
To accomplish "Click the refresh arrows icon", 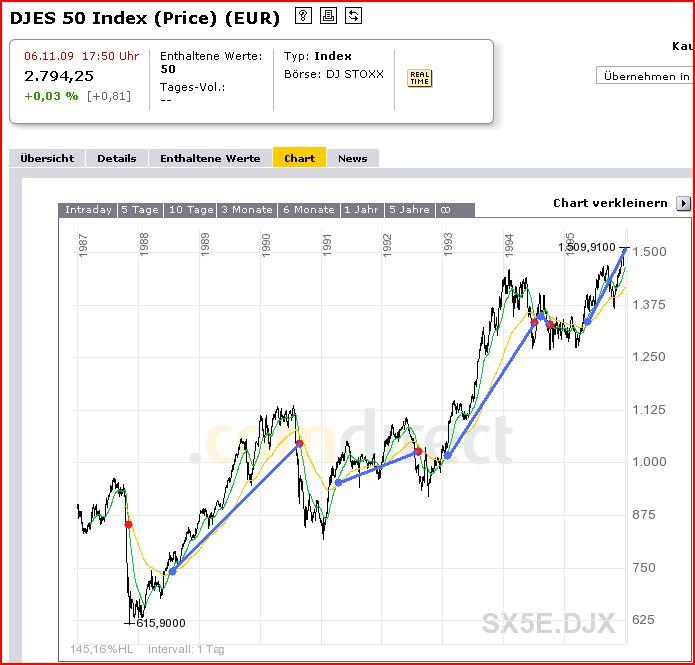I will (353, 16).
